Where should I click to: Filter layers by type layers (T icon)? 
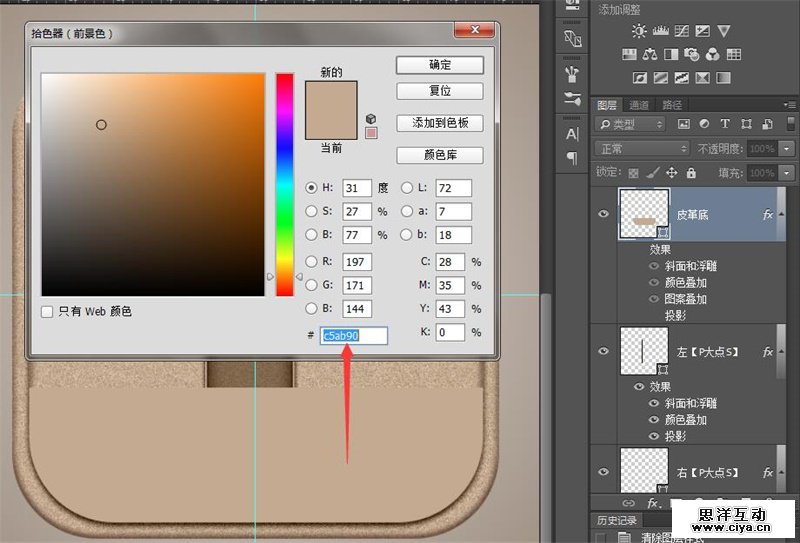coord(725,124)
